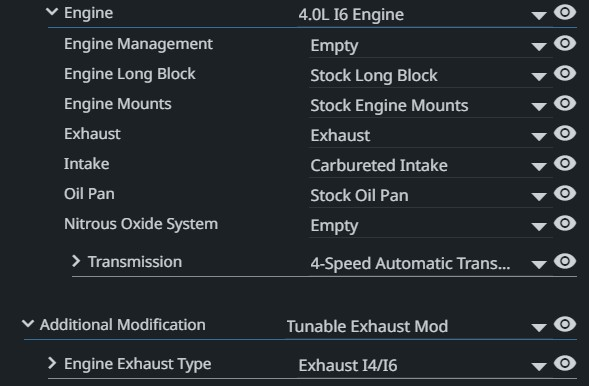Open the Nitrous Oxide System dropdown arrow
The height and width of the screenshot is (386, 589).
(x=539, y=227)
